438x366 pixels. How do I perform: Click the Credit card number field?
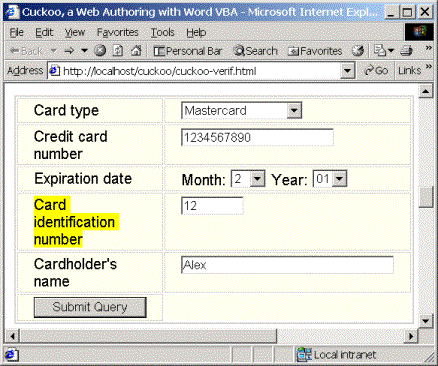pyautogui.click(x=257, y=137)
